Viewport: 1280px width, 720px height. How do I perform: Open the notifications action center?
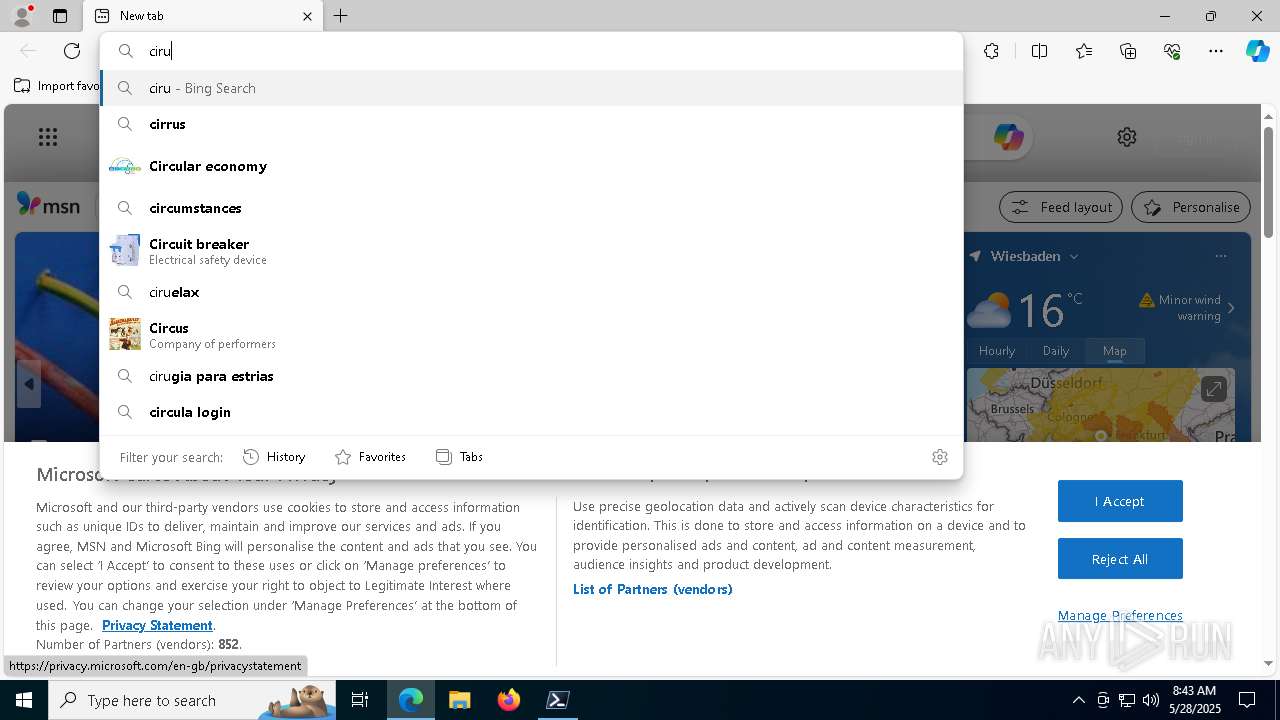pyautogui.click(x=1247, y=700)
